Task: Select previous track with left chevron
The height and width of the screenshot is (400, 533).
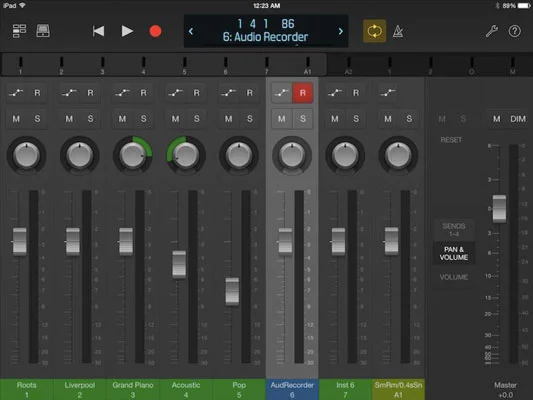Action: tap(191, 31)
